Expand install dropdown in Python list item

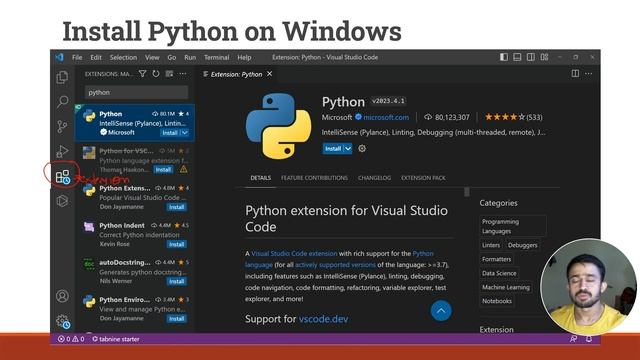(185, 133)
